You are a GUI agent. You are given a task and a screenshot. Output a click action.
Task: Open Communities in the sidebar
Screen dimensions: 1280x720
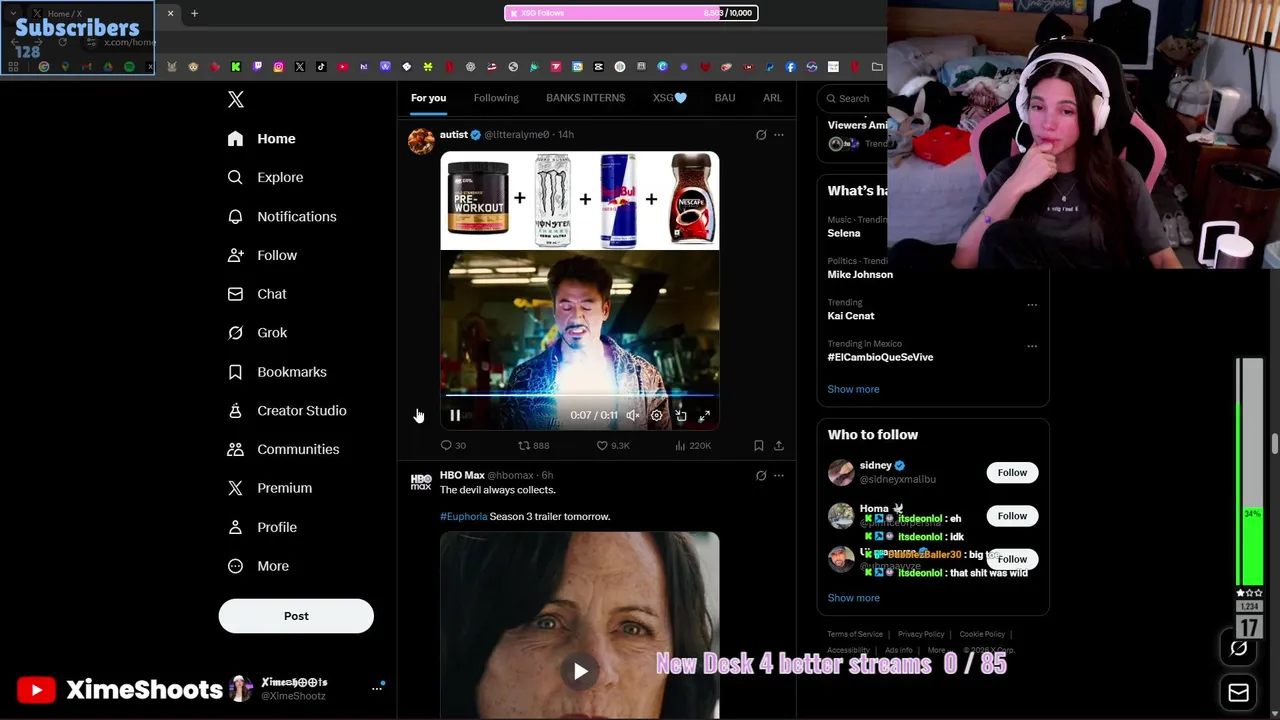[283, 449]
